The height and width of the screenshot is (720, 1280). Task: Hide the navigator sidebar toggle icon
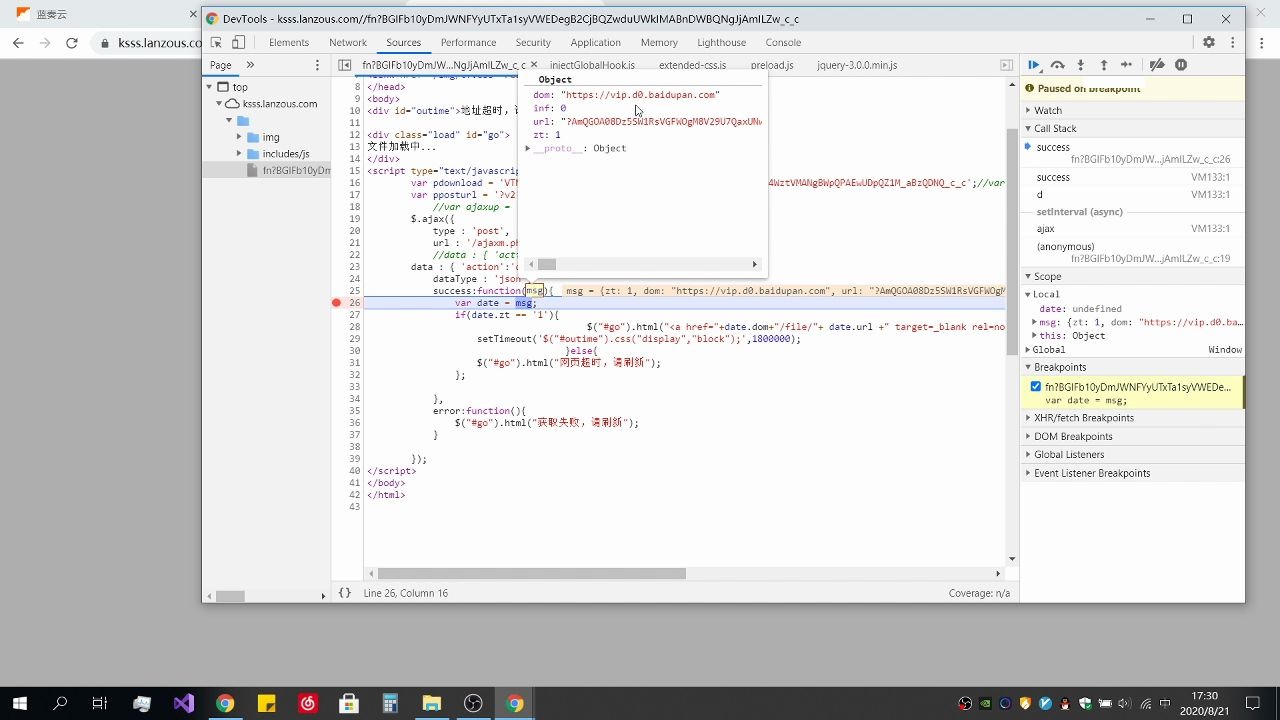pos(344,65)
